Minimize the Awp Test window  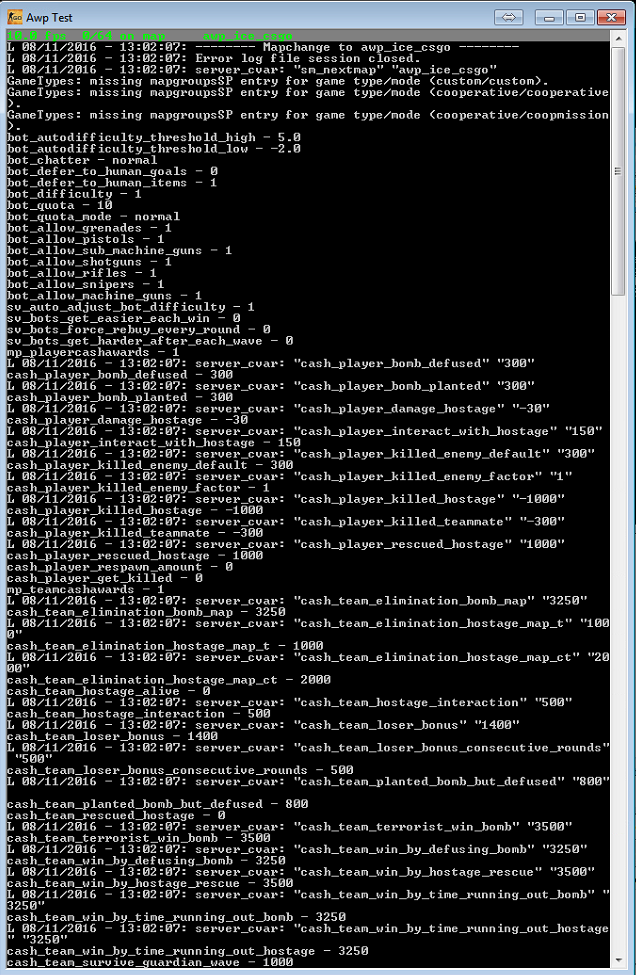(x=549, y=17)
